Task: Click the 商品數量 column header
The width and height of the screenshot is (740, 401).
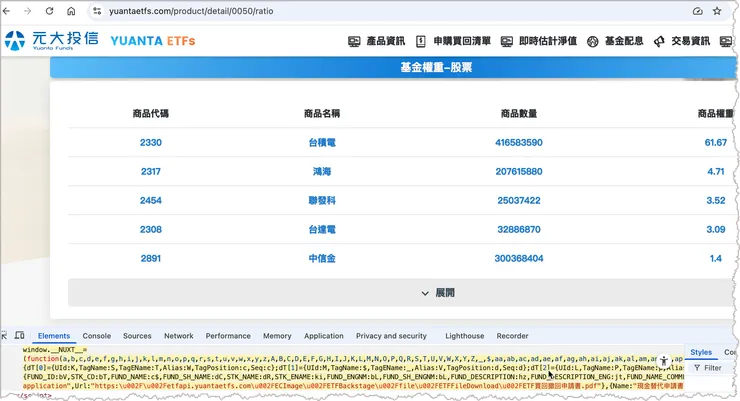Action: (519, 113)
